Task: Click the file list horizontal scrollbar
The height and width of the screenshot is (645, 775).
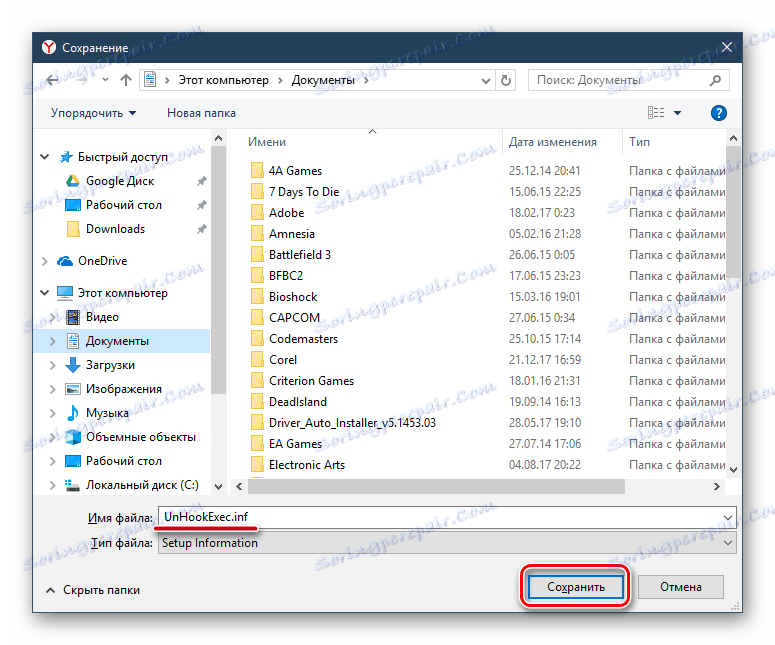Action: click(x=436, y=486)
